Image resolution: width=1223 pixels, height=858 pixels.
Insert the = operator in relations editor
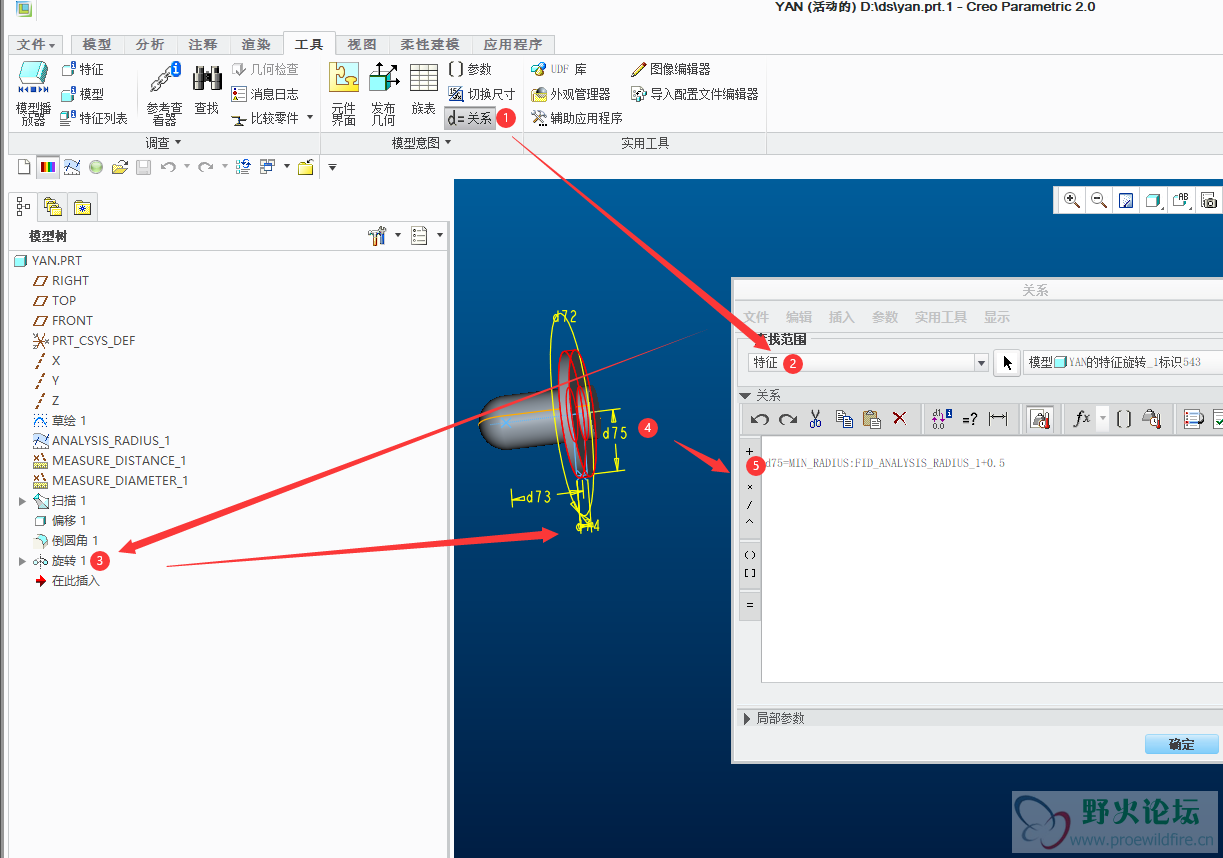750,605
